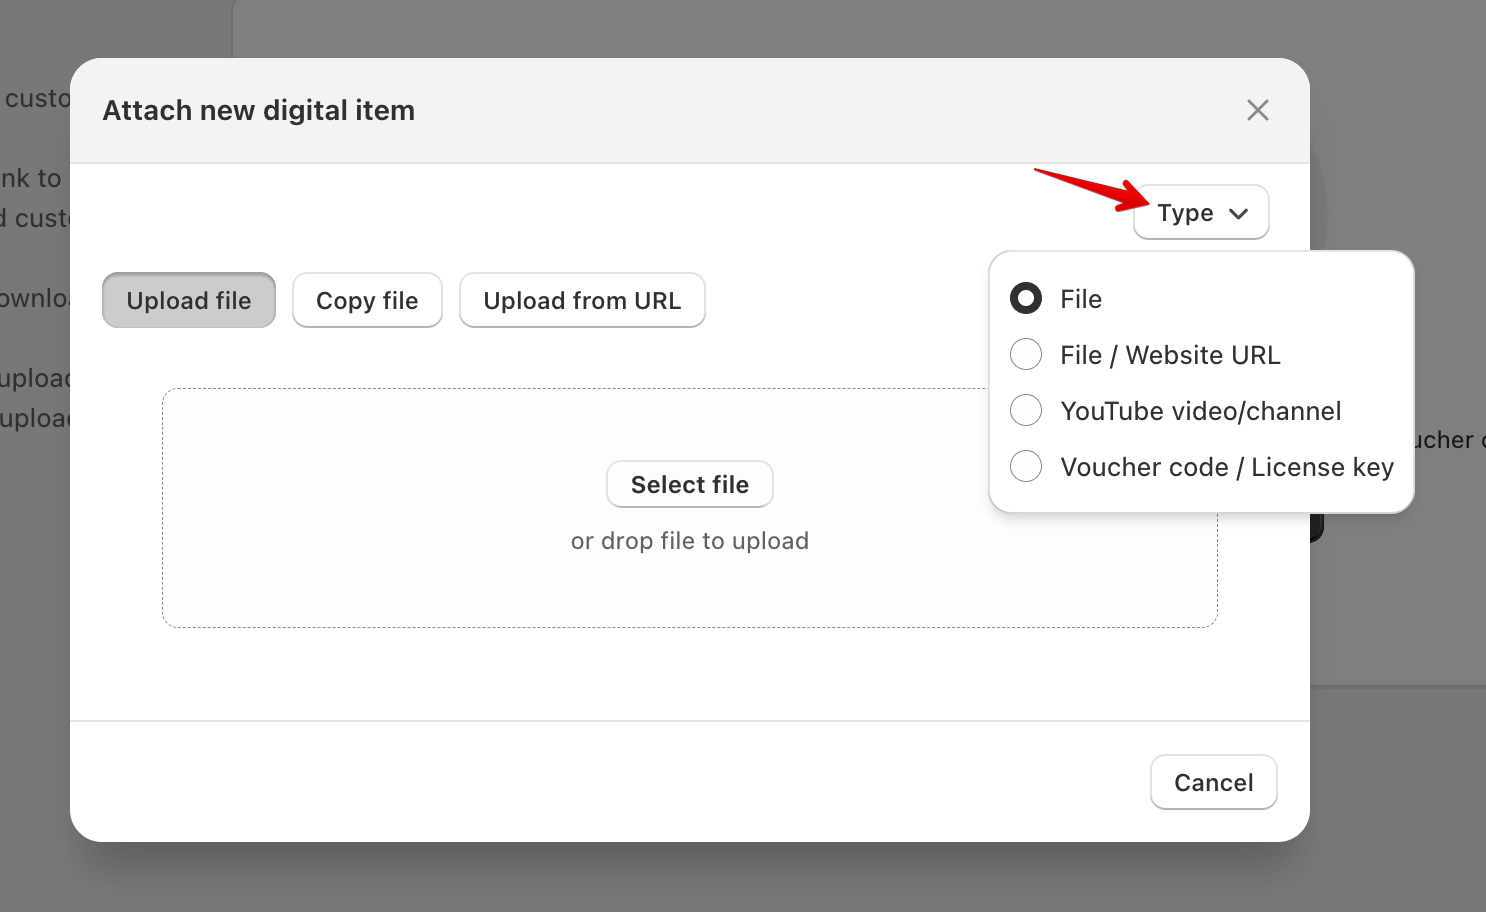This screenshot has width=1486, height=912.
Task: Cancel the attach digital item dialog
Action: pos(1213,782)
